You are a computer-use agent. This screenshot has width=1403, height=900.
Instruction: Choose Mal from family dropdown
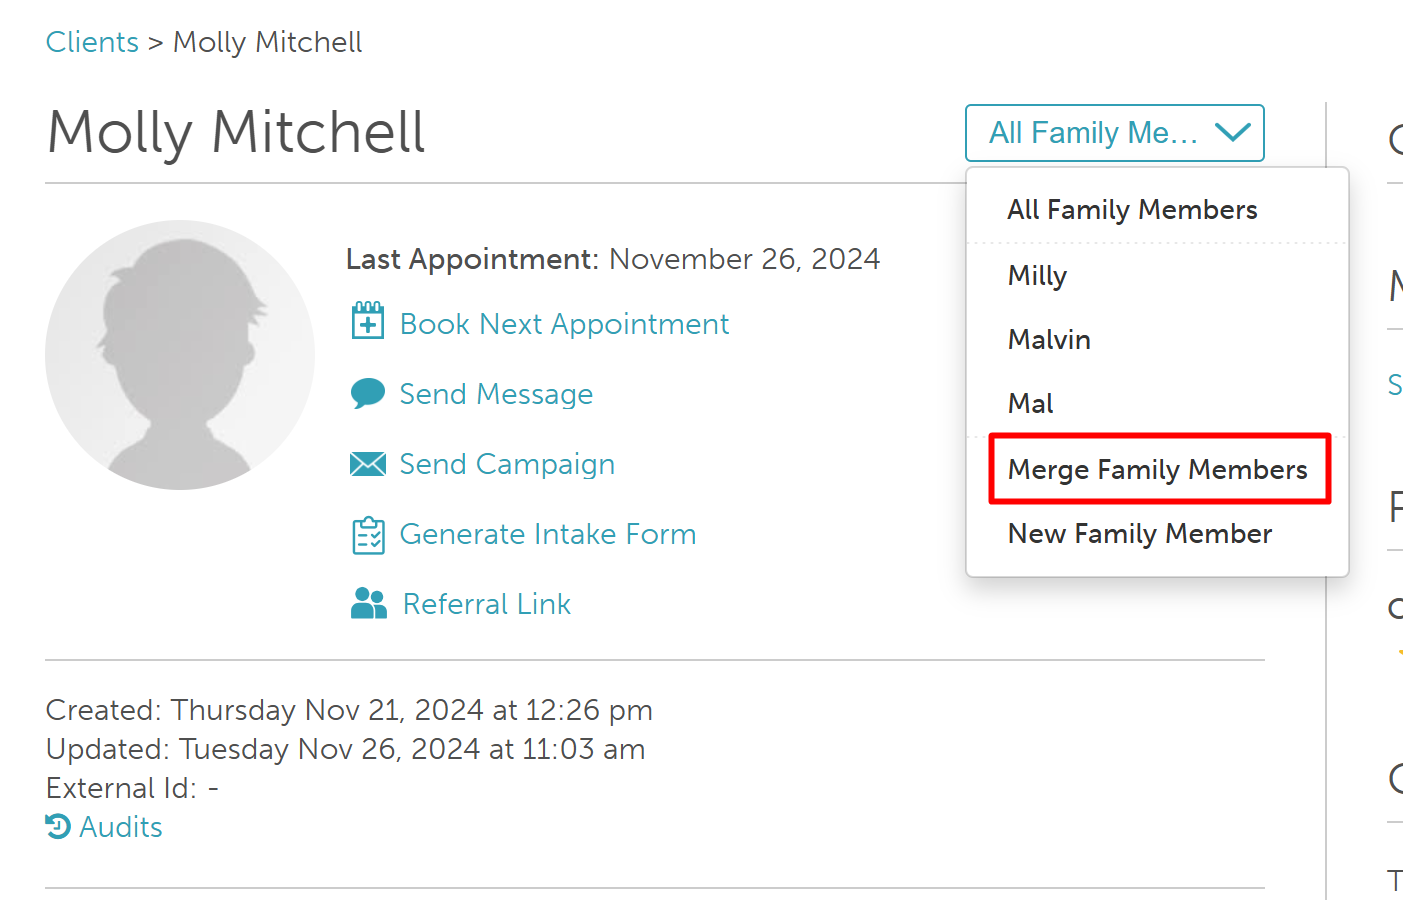click(x=1030, y=404)
